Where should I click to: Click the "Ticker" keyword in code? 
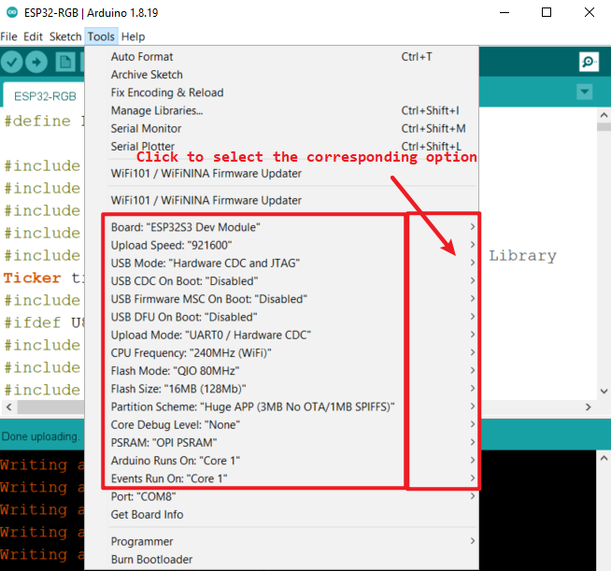pyautogui.click(x=32, y=278)
